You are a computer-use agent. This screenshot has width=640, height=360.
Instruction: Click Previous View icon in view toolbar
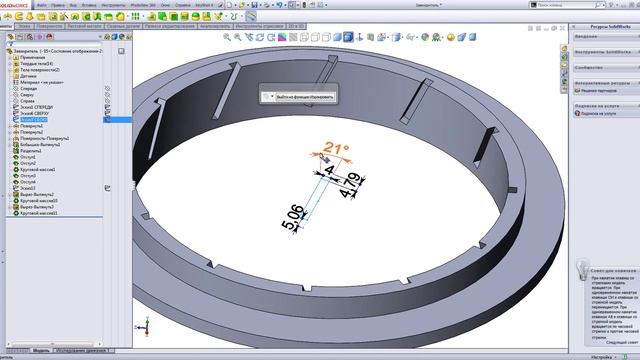(249, 37)
